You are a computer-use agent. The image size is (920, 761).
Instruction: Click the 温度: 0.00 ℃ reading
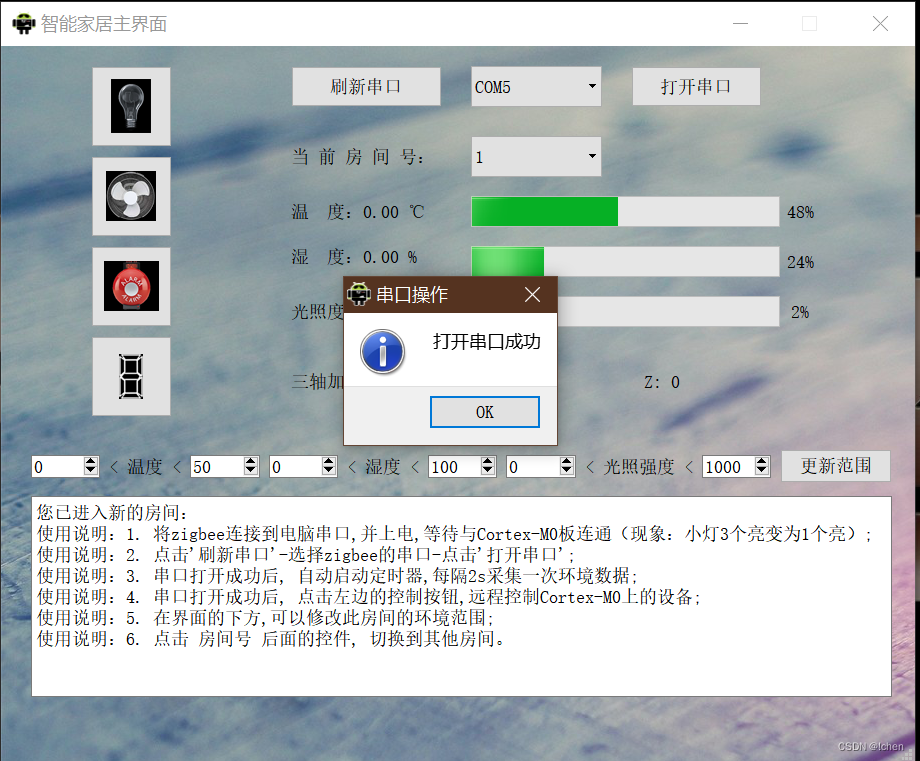tap(358, 212)
